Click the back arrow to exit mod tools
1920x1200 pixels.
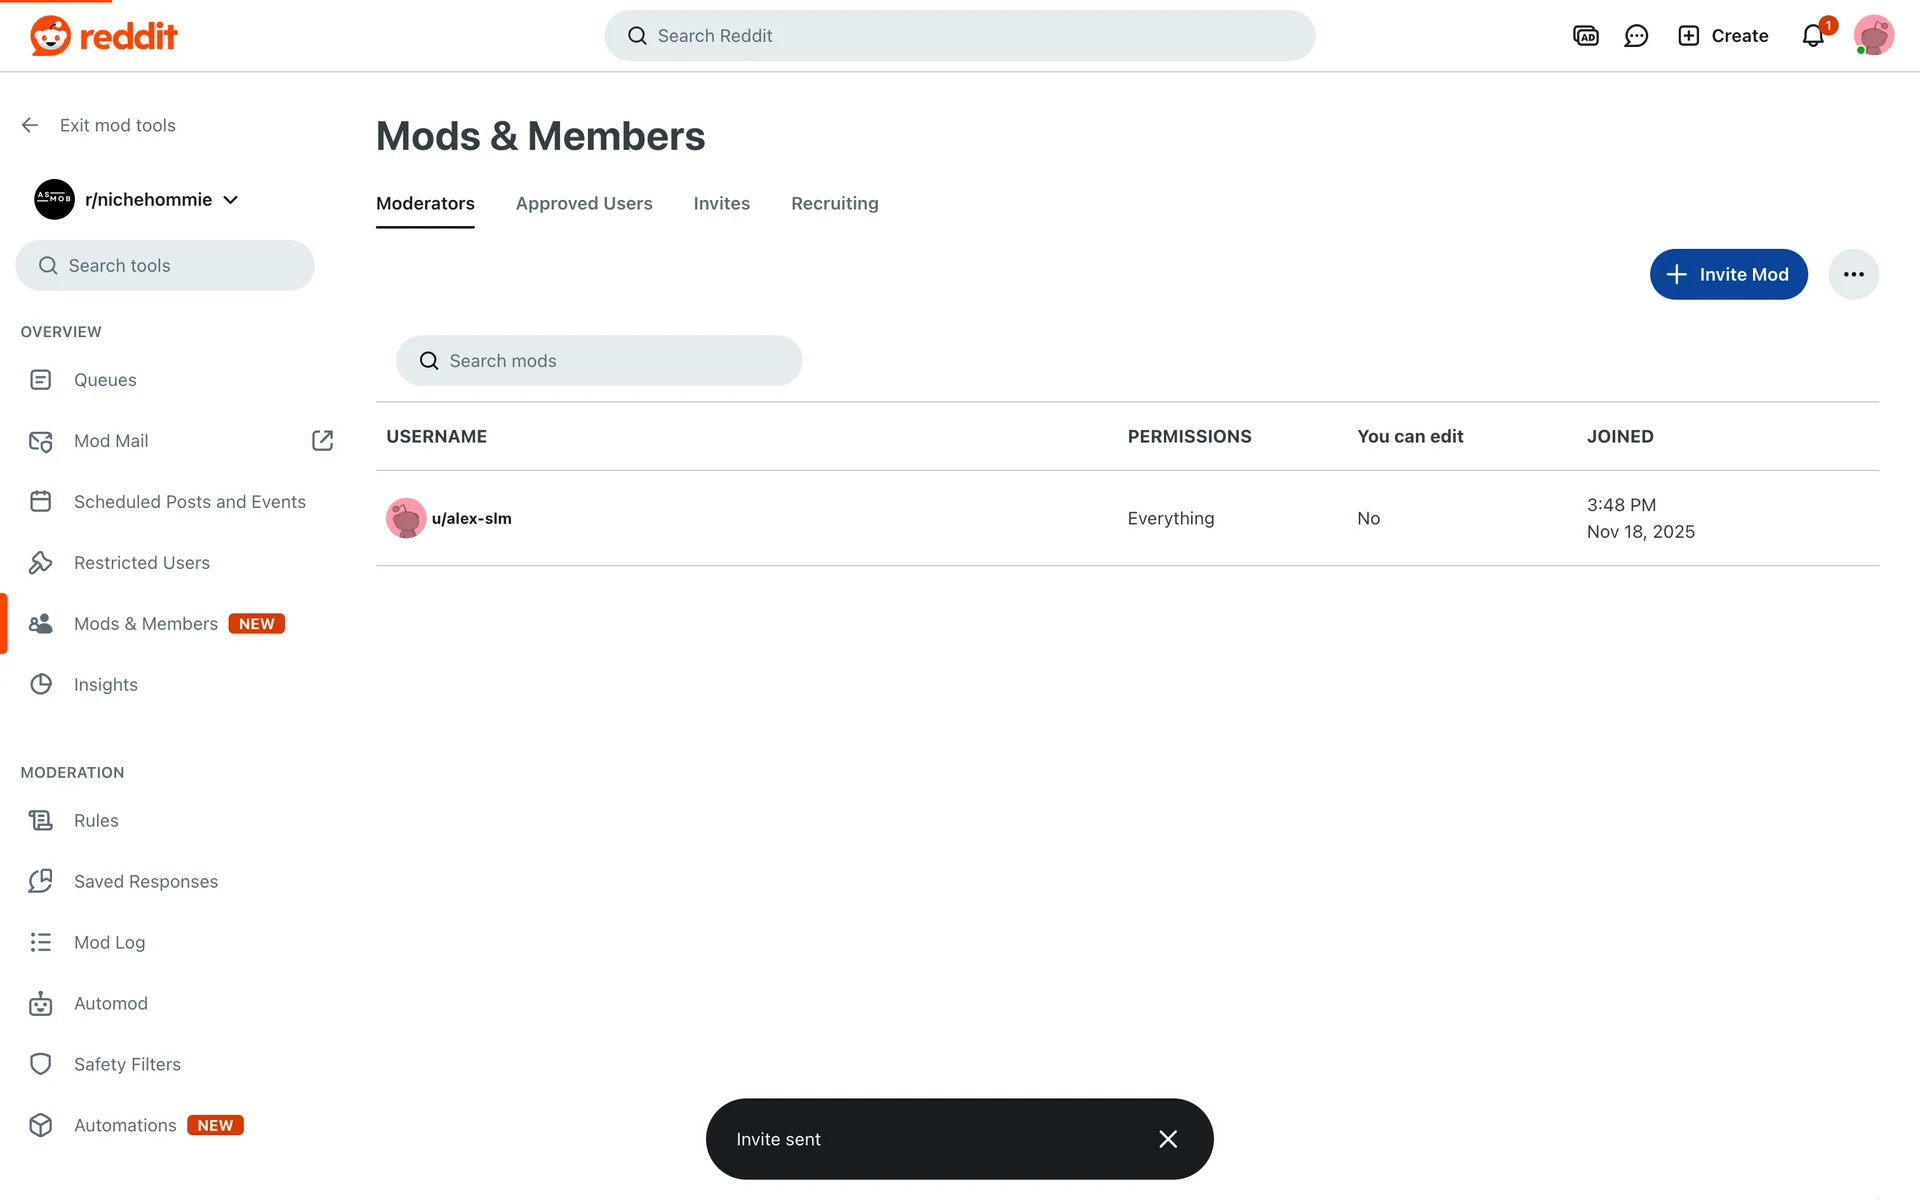30,125
